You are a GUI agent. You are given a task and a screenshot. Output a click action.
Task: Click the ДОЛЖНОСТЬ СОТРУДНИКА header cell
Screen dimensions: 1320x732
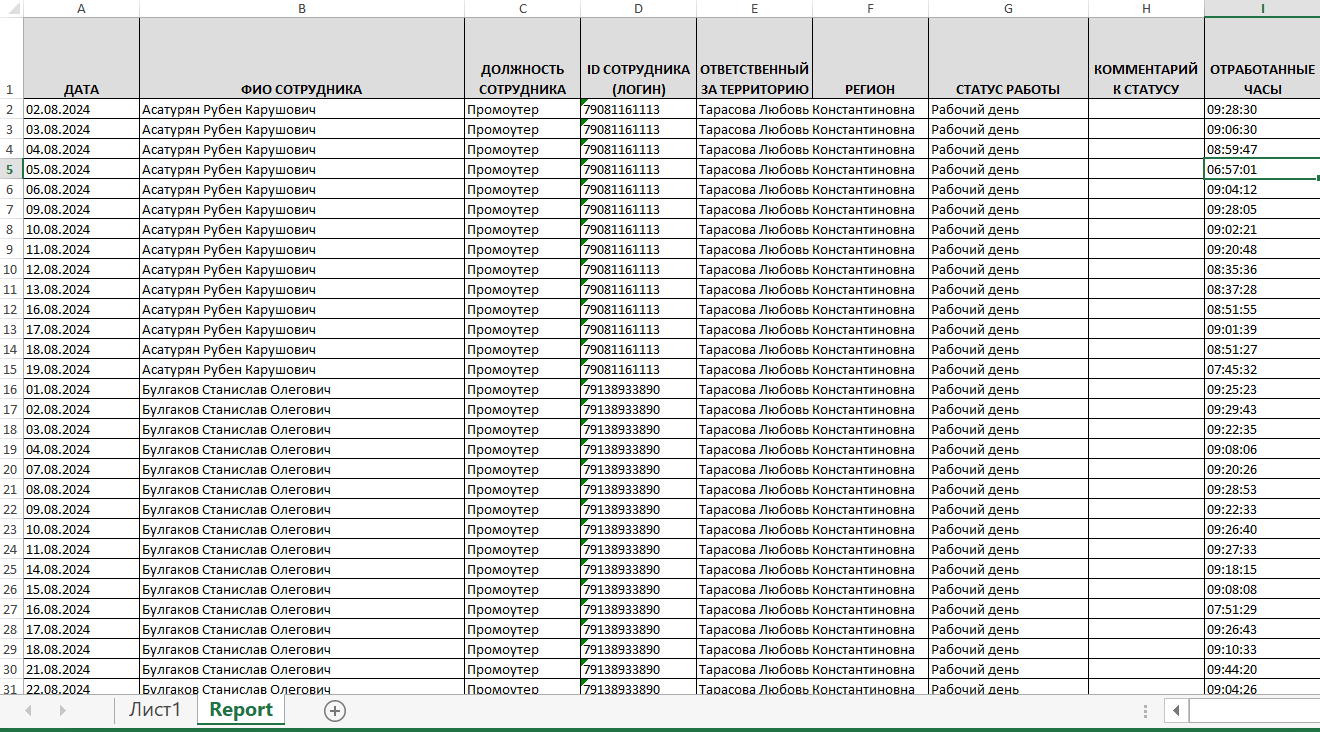pos(522,58)
